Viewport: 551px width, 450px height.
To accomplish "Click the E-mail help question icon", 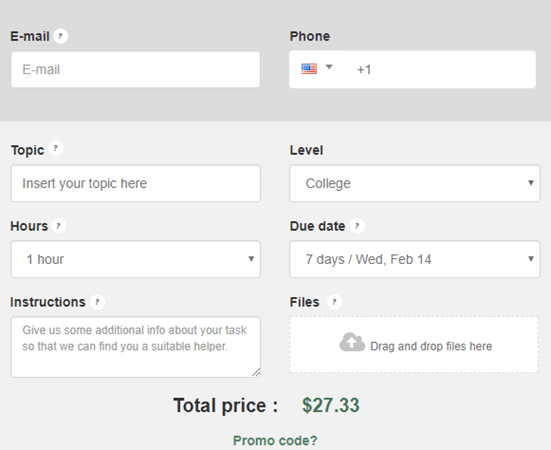I will (x=60, y=36).
